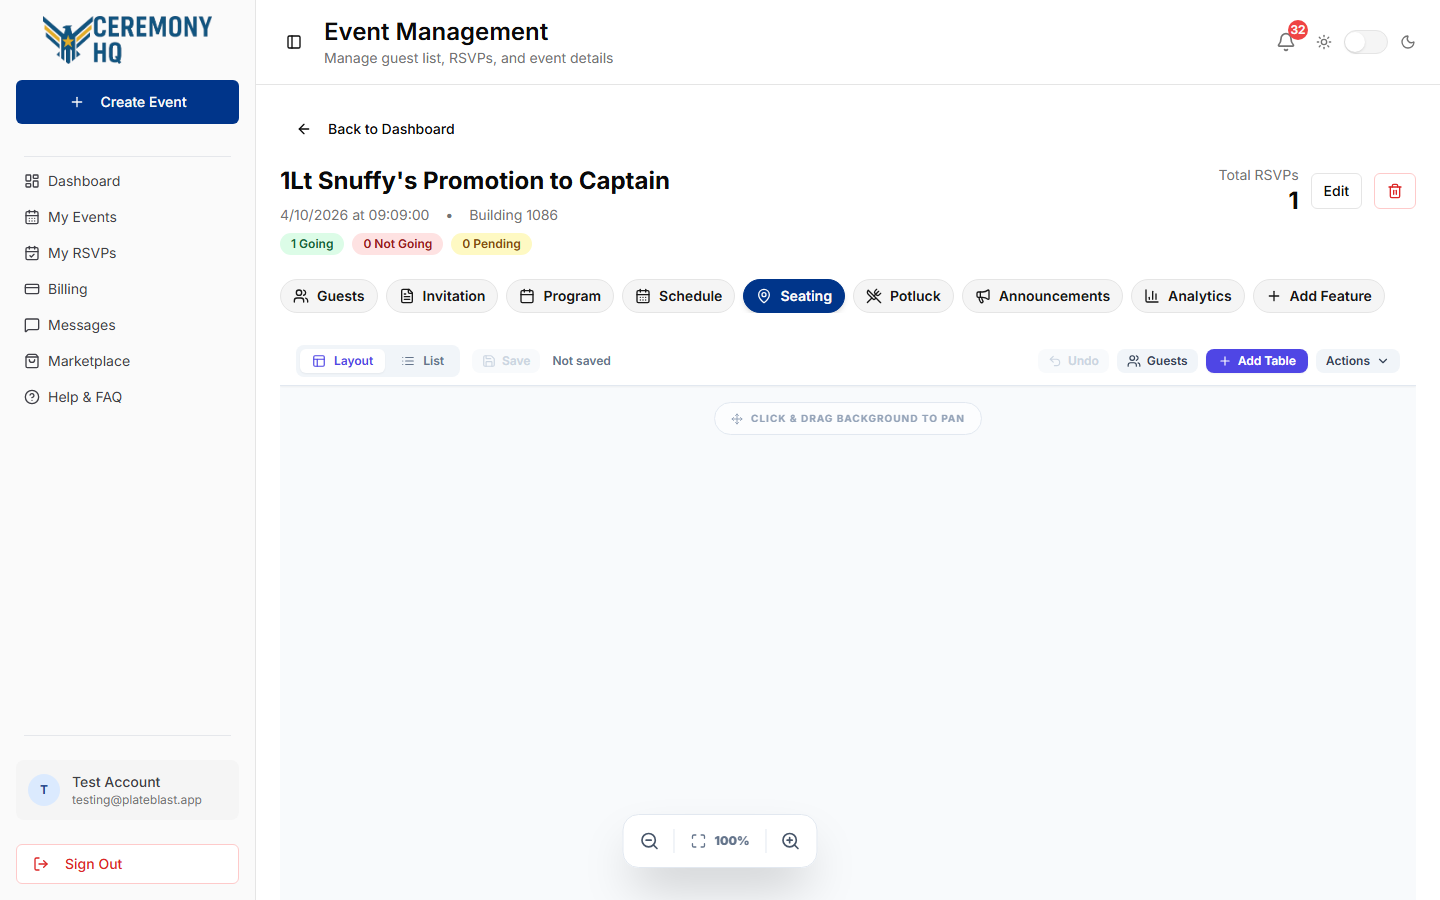
Task: Toggle the dark mode switch
Action: click(1366, 42)
